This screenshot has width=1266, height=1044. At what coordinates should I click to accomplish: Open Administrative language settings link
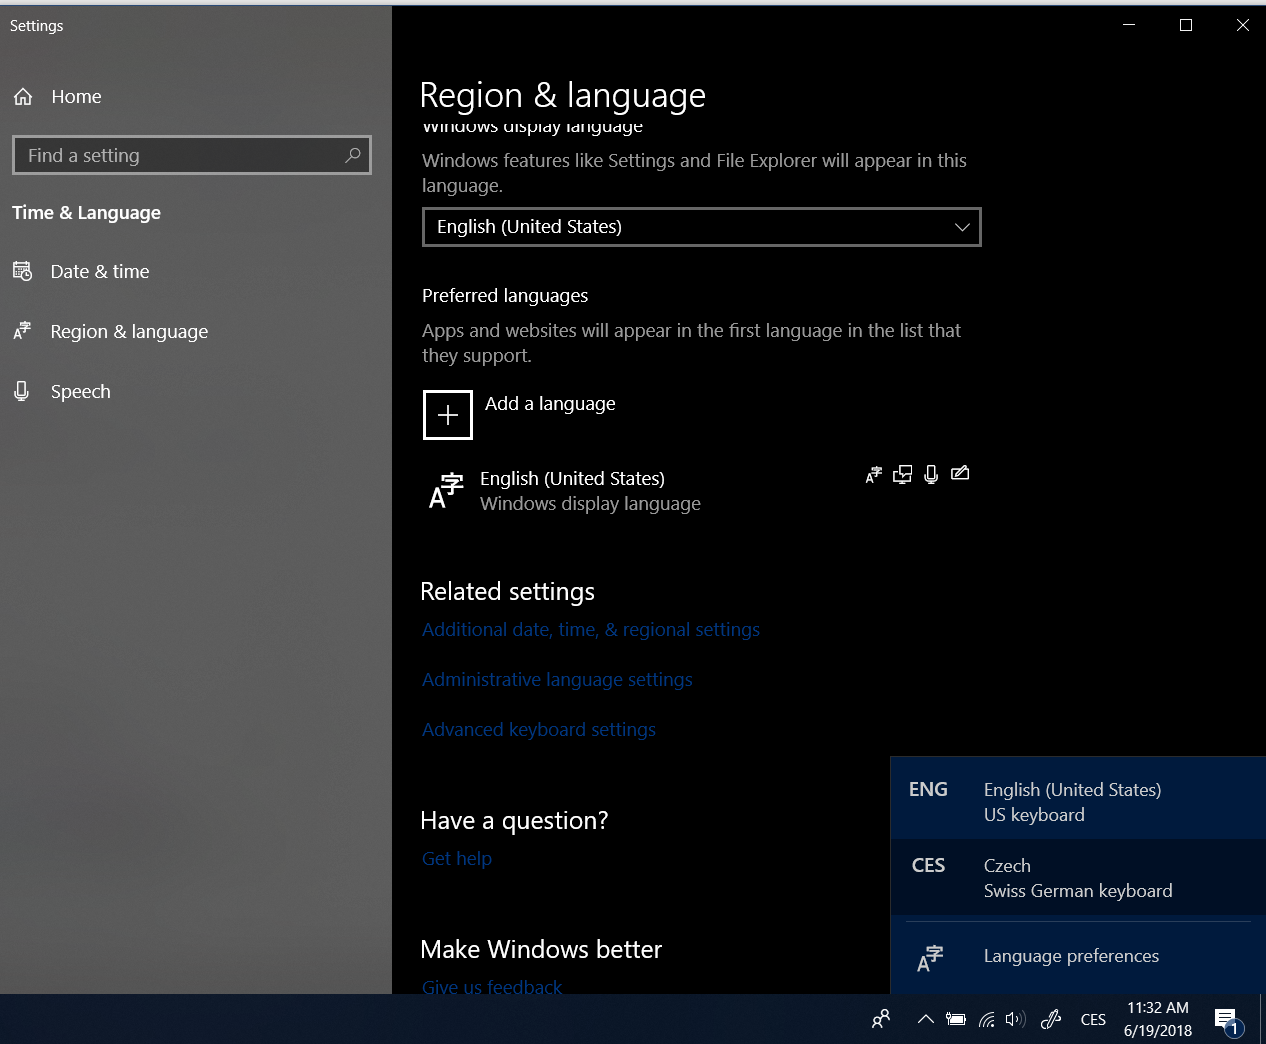[557, 680]
